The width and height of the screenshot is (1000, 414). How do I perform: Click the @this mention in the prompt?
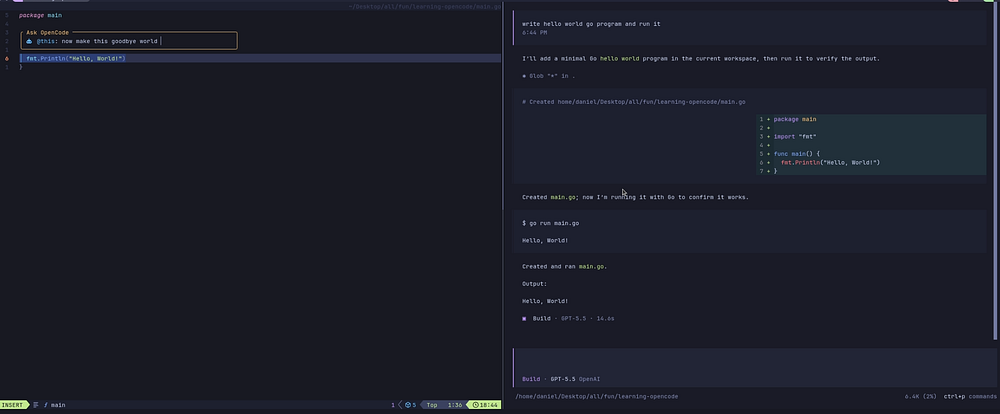pyautogui.click(x=47, y=41)
